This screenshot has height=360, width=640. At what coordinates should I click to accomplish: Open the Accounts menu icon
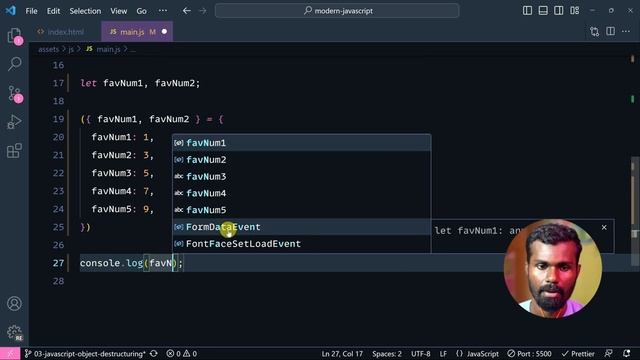(14, 304)
